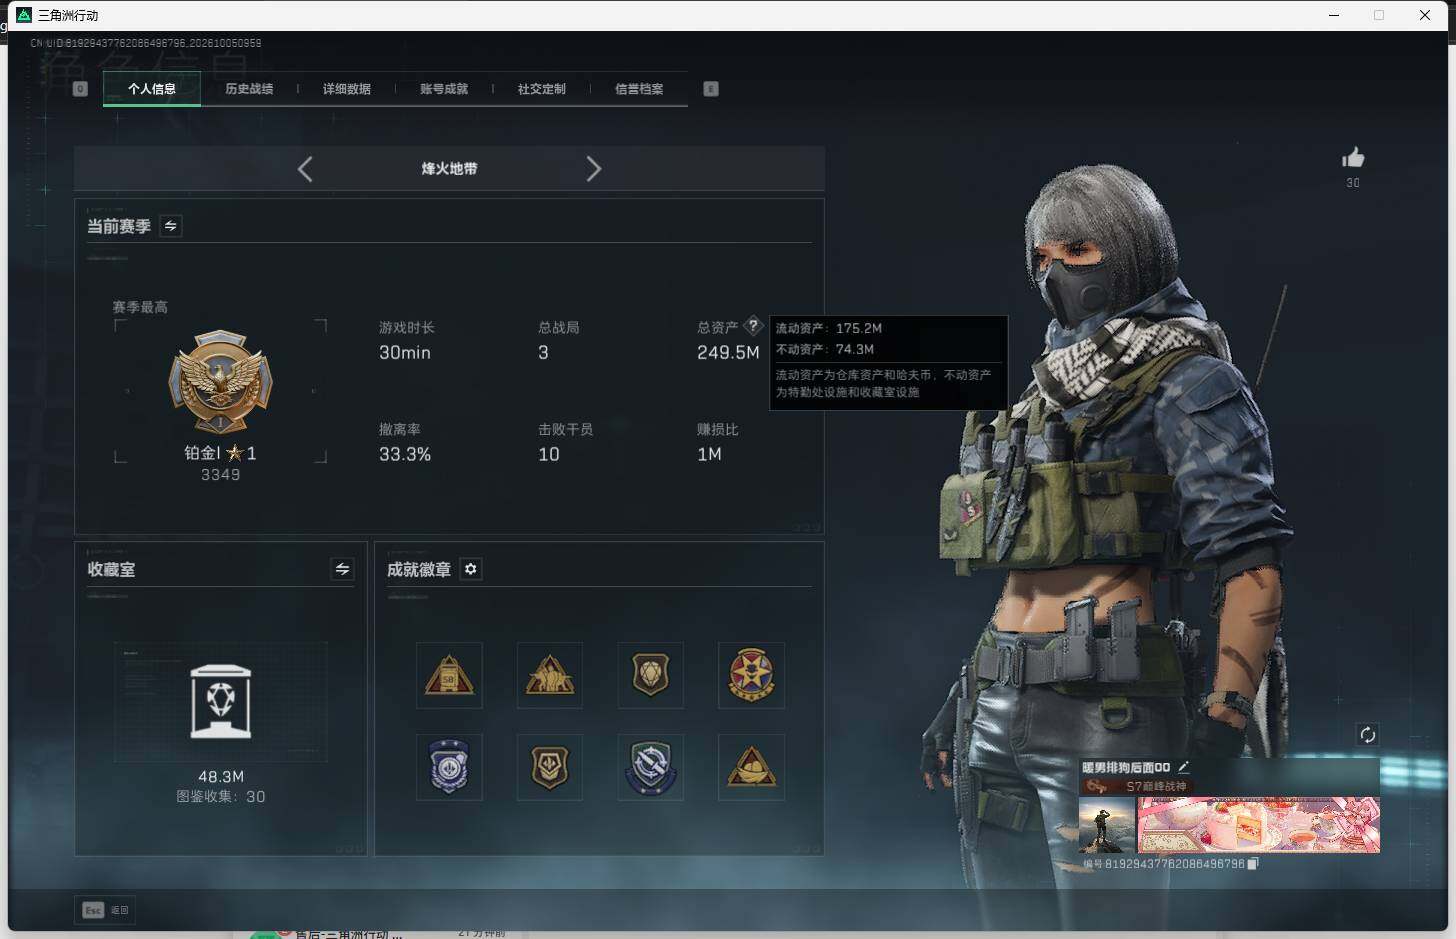This screenshot has width=1456, height=939.
Task: Select the green shield badge with knife
Action: [x=651, y=767]
